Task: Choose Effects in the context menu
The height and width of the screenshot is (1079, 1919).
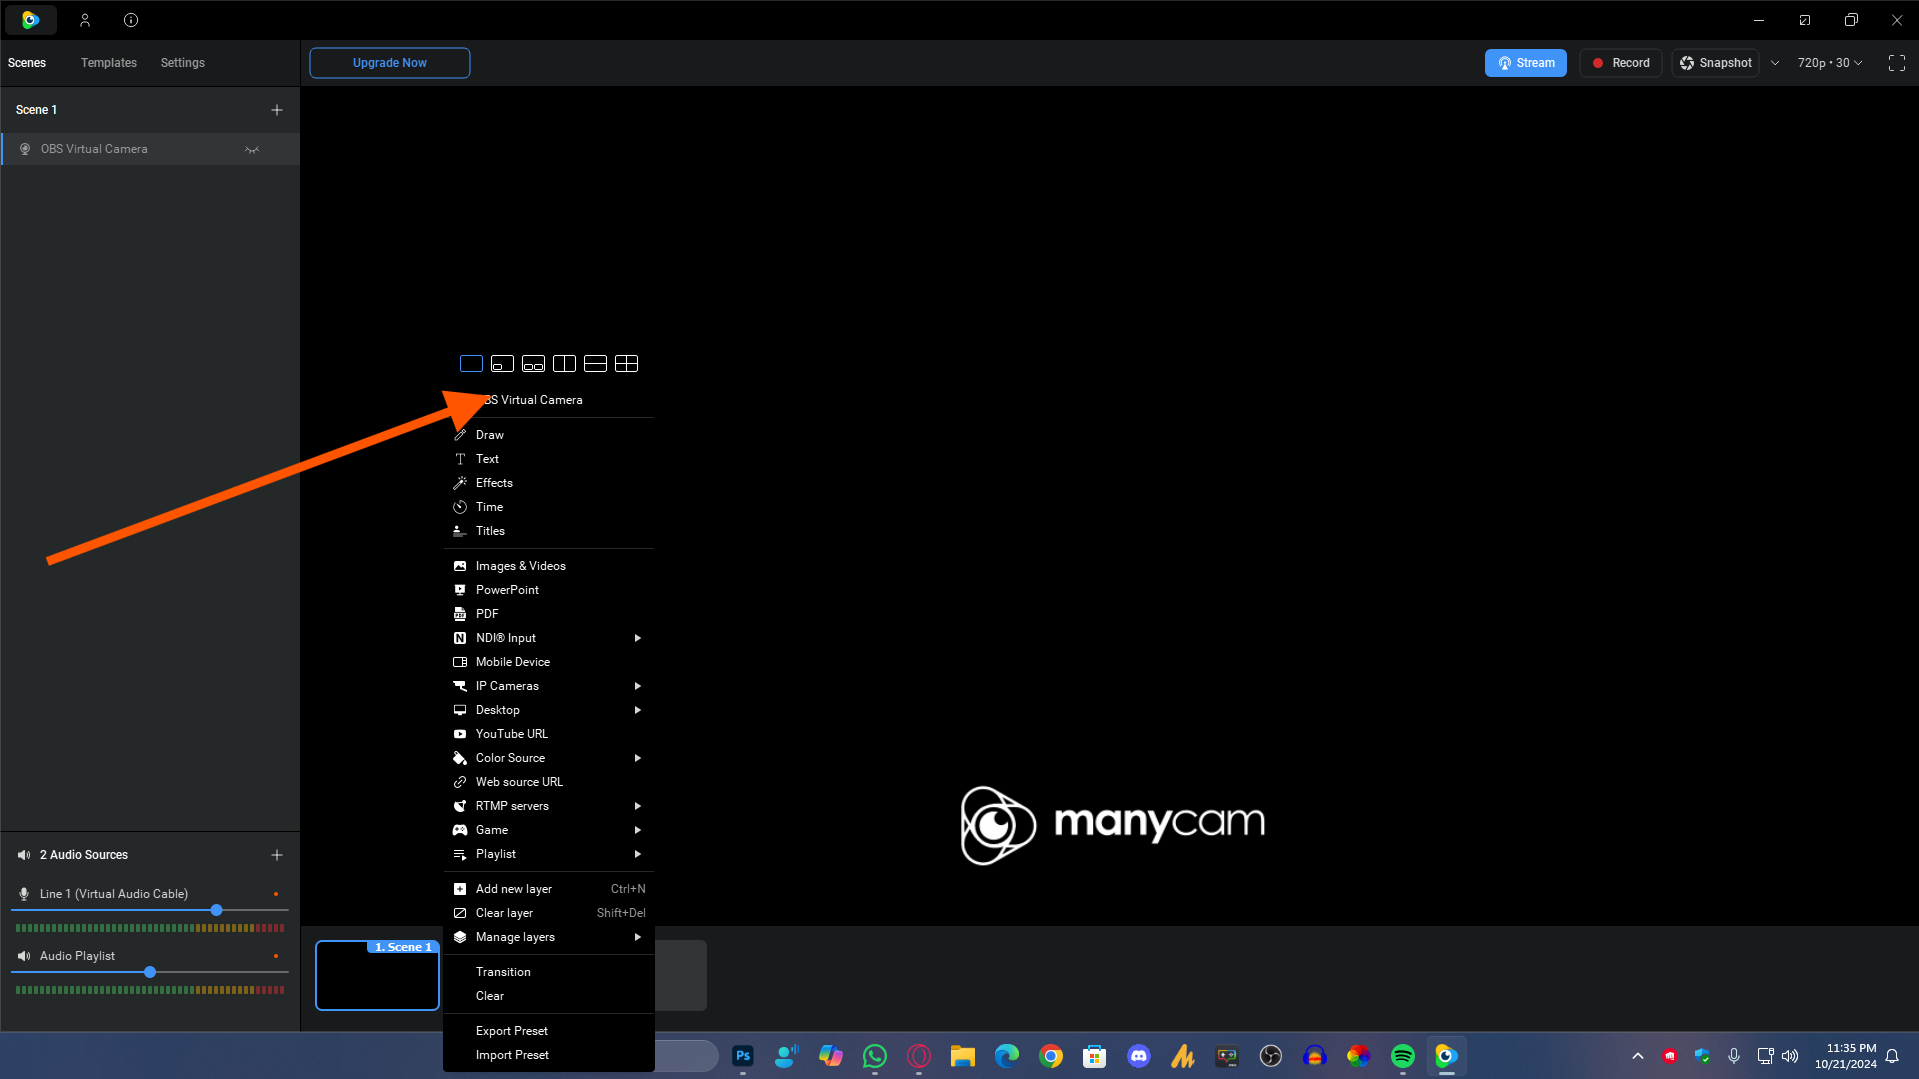Action: (549, 483)
